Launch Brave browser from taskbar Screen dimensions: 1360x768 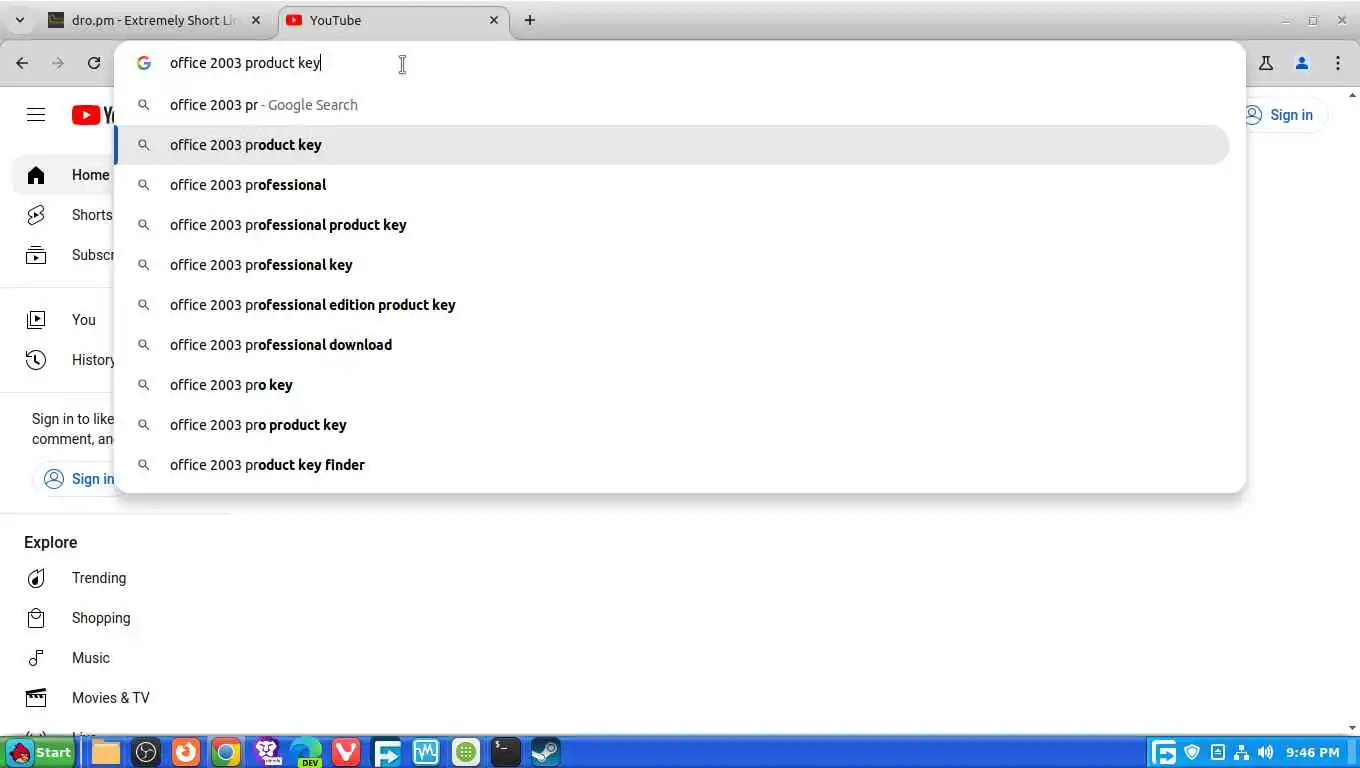coord(266,752)
